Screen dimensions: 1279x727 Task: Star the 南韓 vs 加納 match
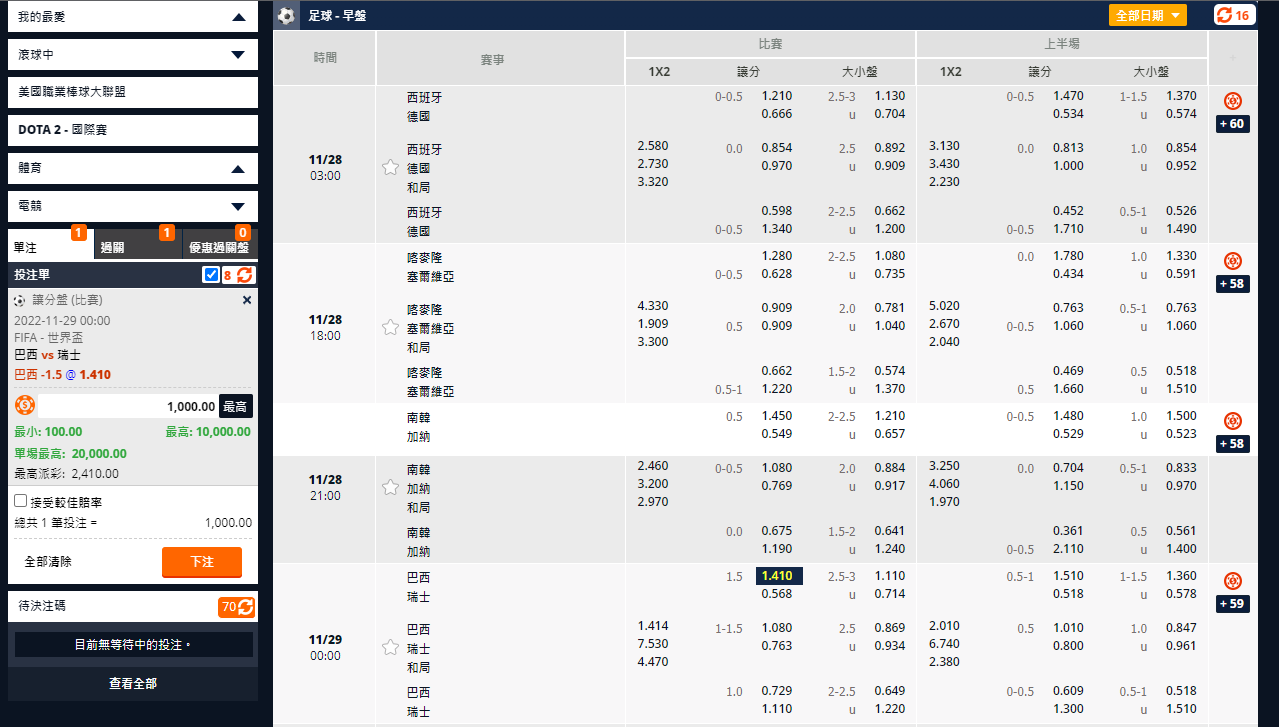click(390, 487)
